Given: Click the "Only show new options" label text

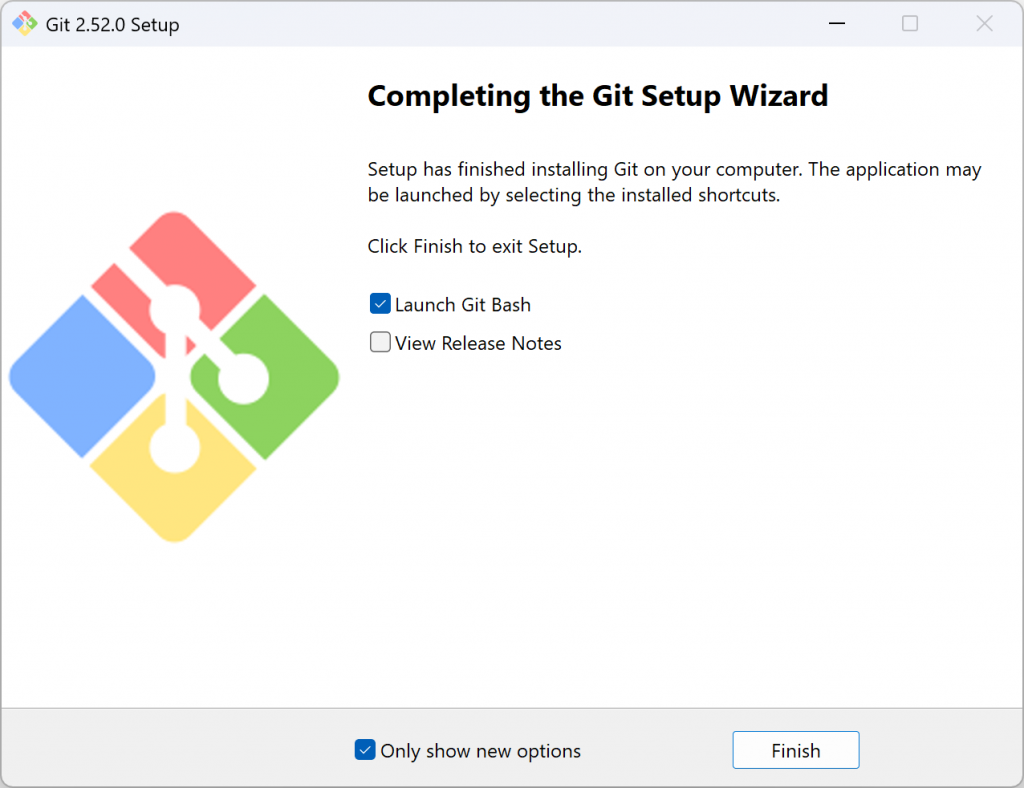Looking at the screenshot, I should [x=480, y=751].
